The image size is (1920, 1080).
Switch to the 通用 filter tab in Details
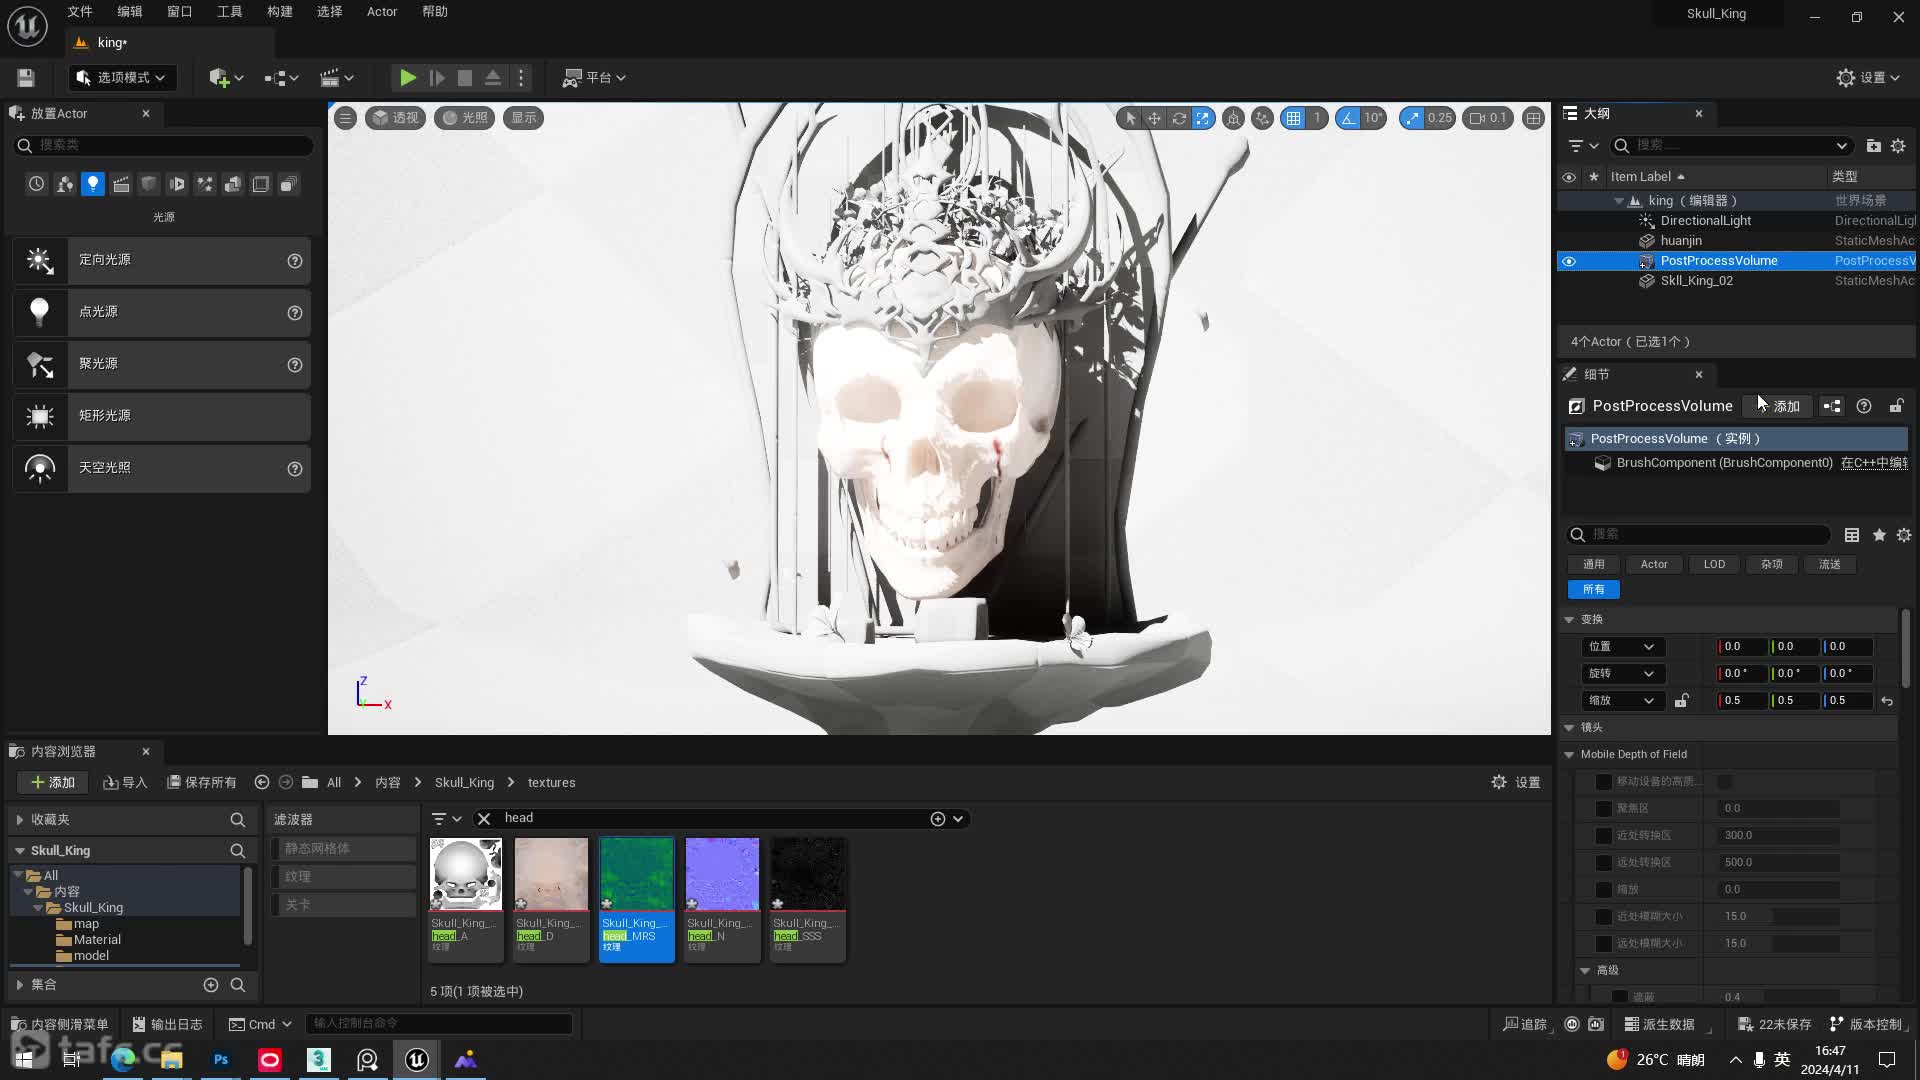click(x=1593, y=565)
